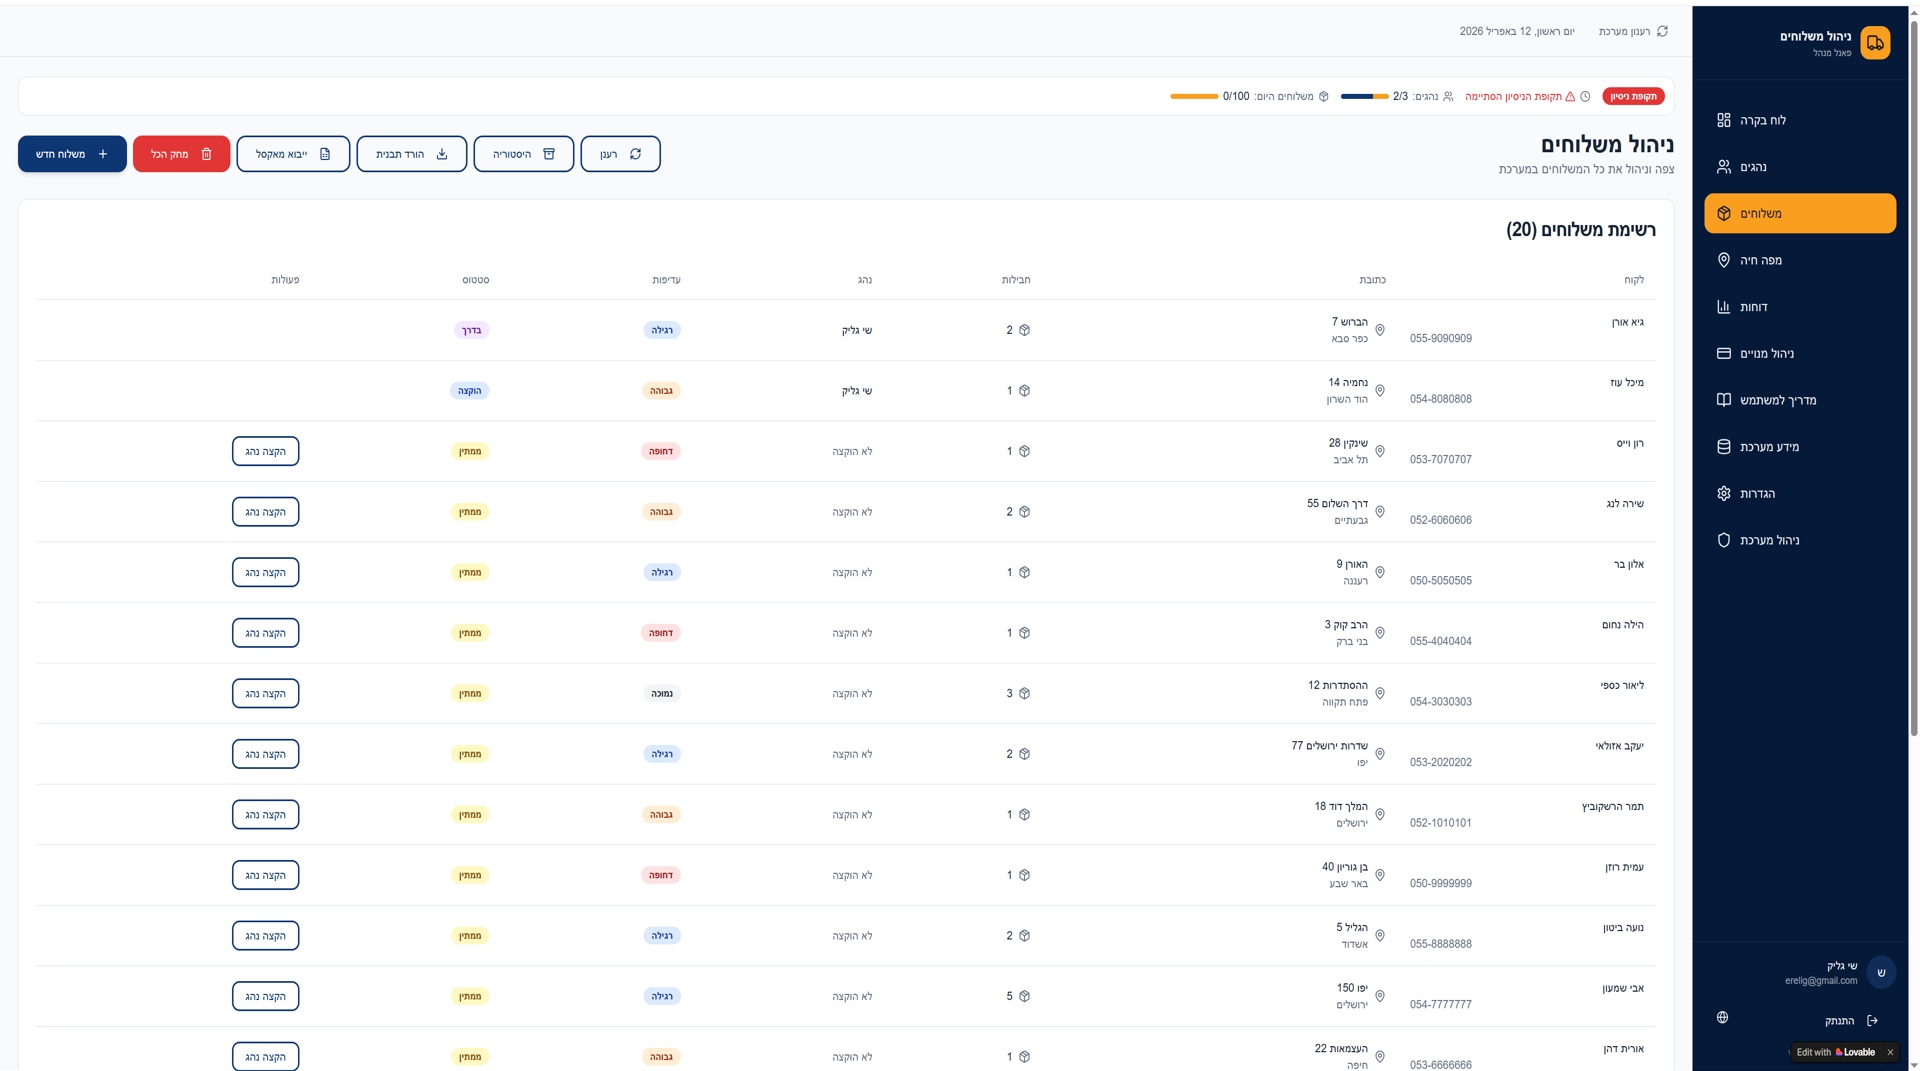
Task: Click the daily deliveries 0/100 progress bar
Action: pyautogui.click(x=1194, y=97)
